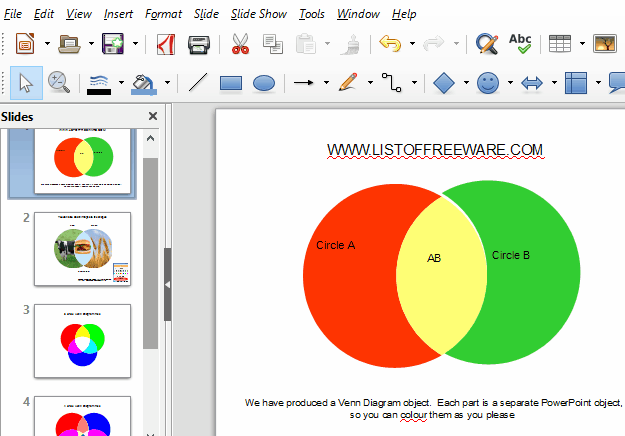
Task: Open the Slide menu
Action: pos(206,14)
